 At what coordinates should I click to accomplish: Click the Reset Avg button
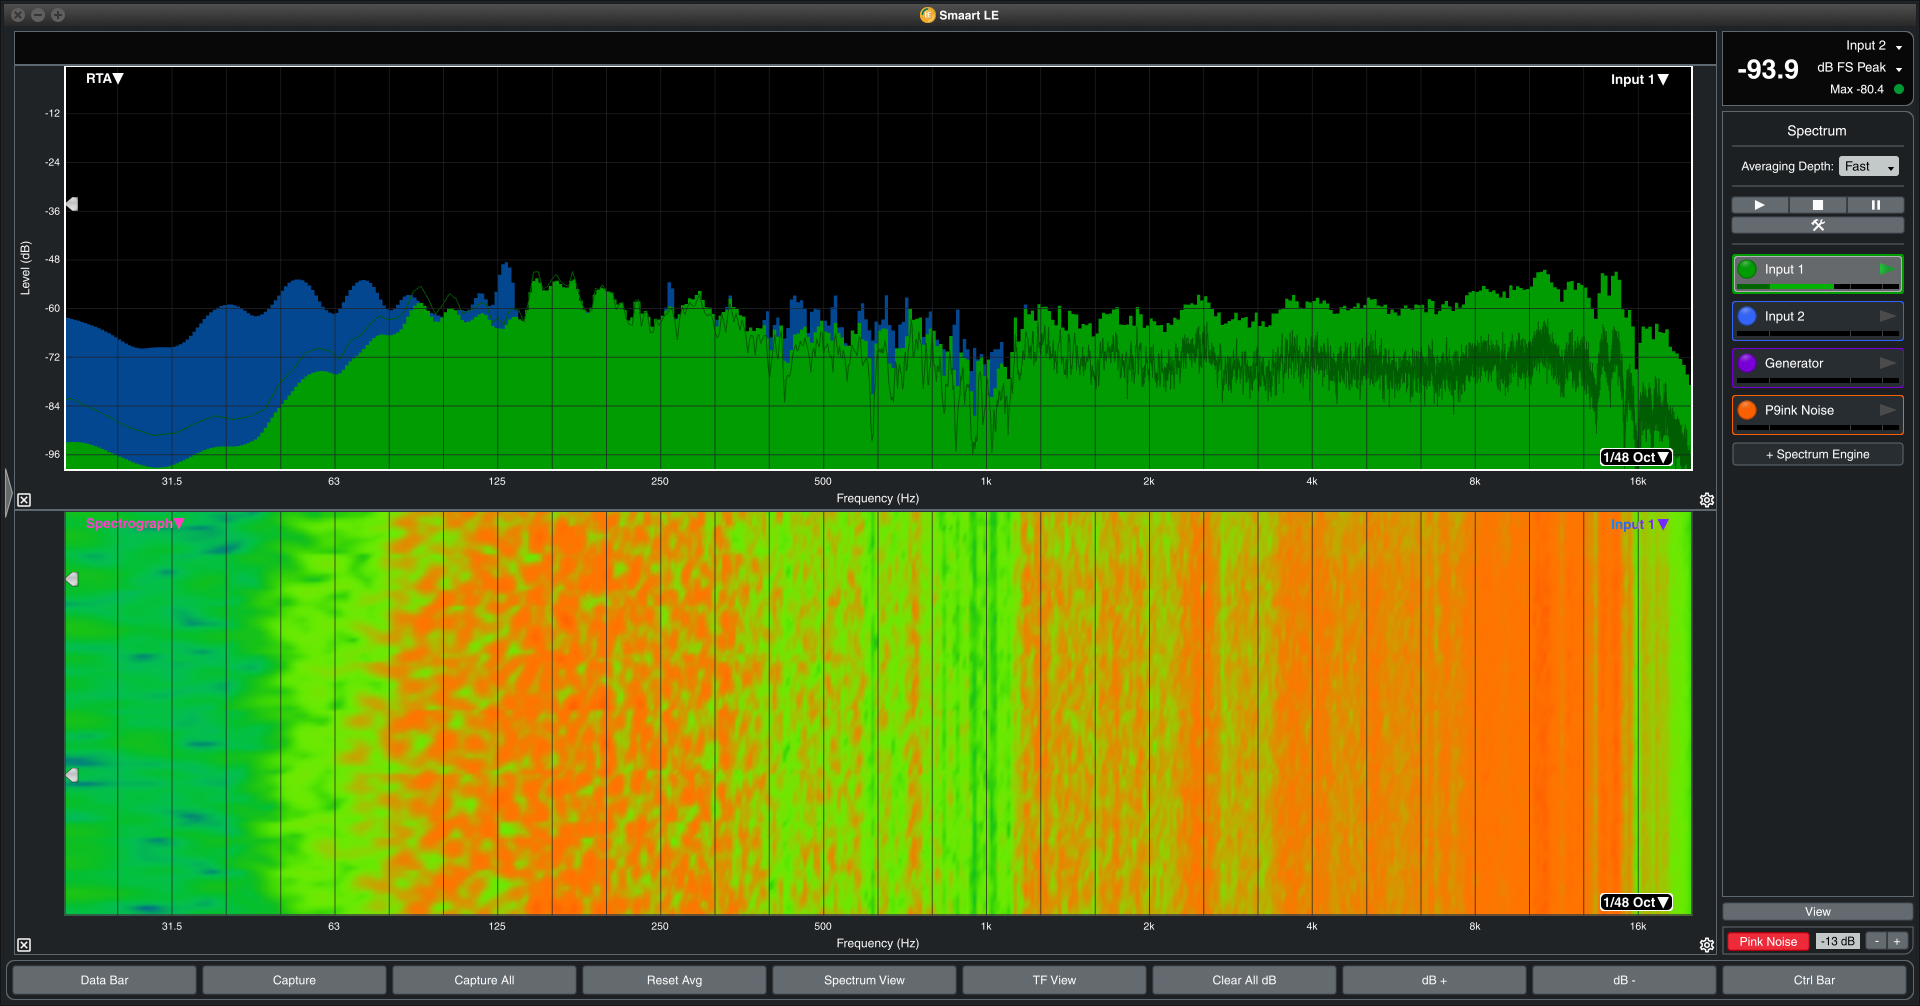pos(674,980)
